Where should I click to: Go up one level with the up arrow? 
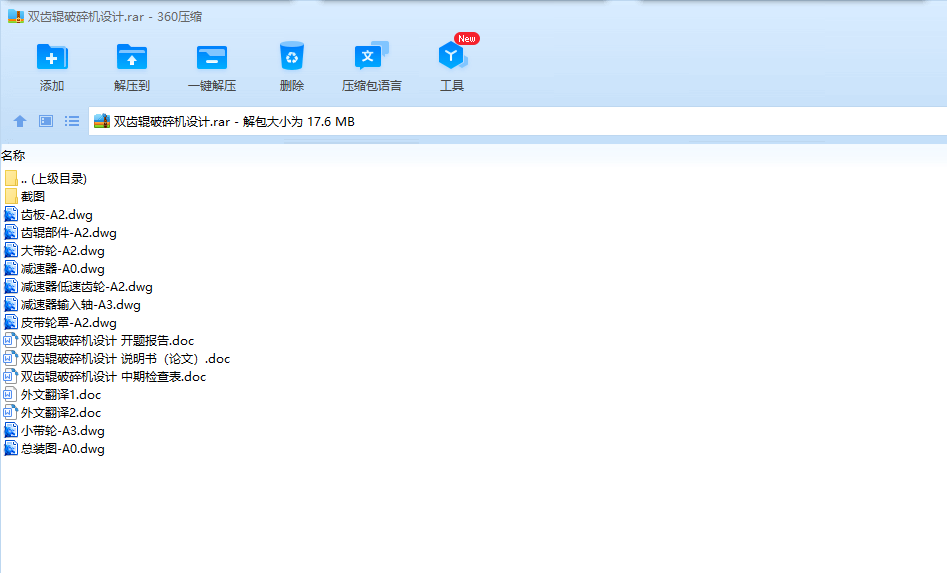(20, 121)
